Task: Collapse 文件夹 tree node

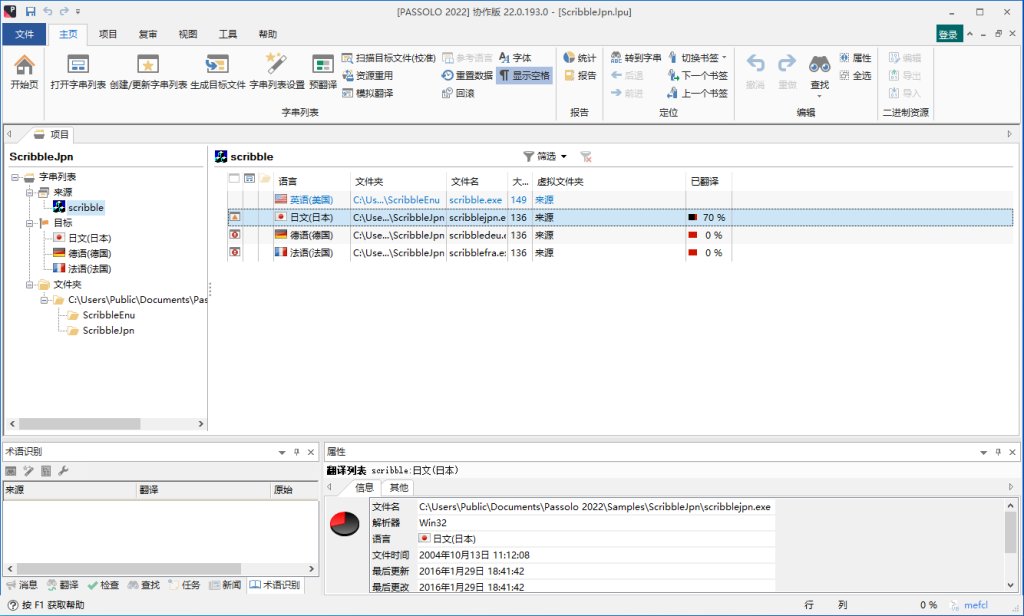Action: pos(29,284)
